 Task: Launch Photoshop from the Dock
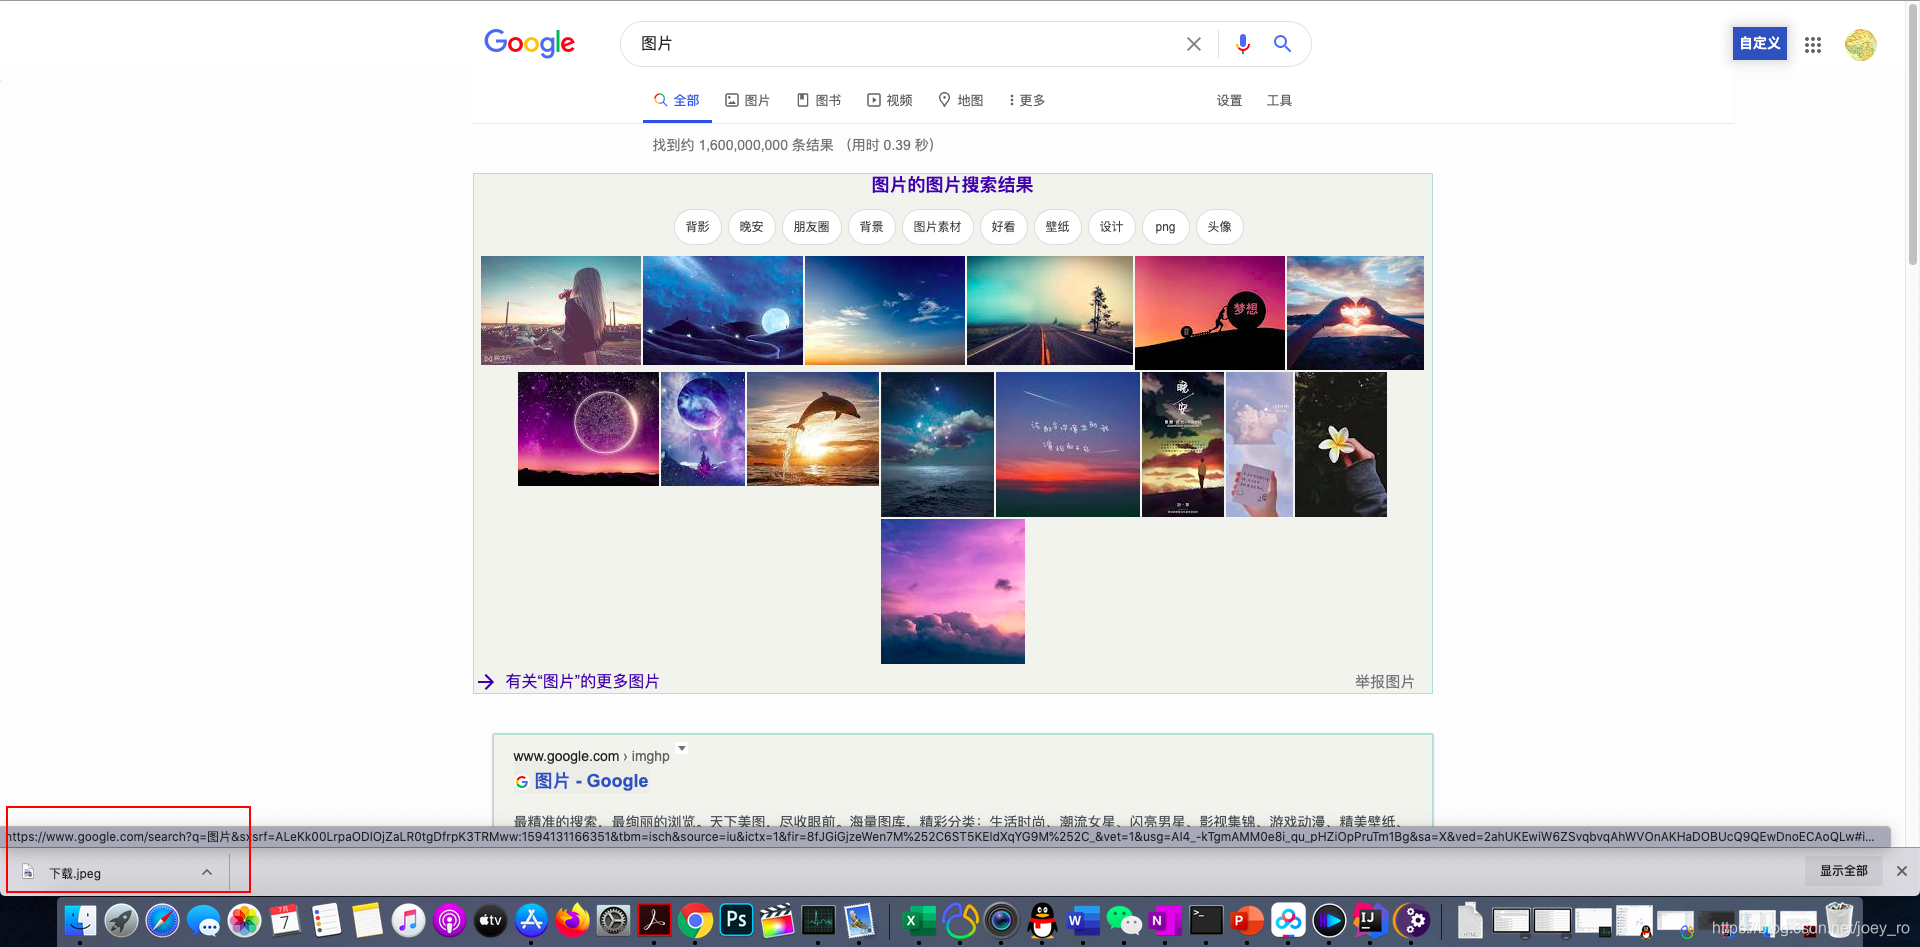click(736, 921)
